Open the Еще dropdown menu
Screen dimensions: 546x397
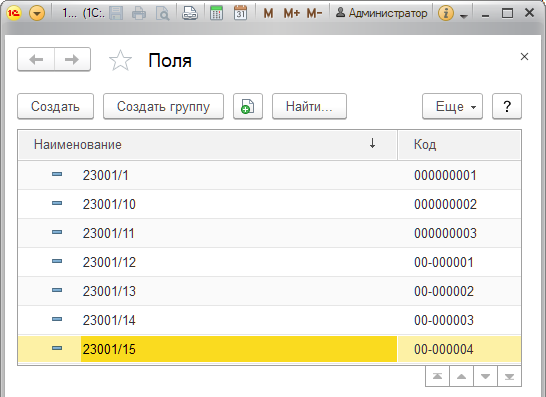[452, 106]
